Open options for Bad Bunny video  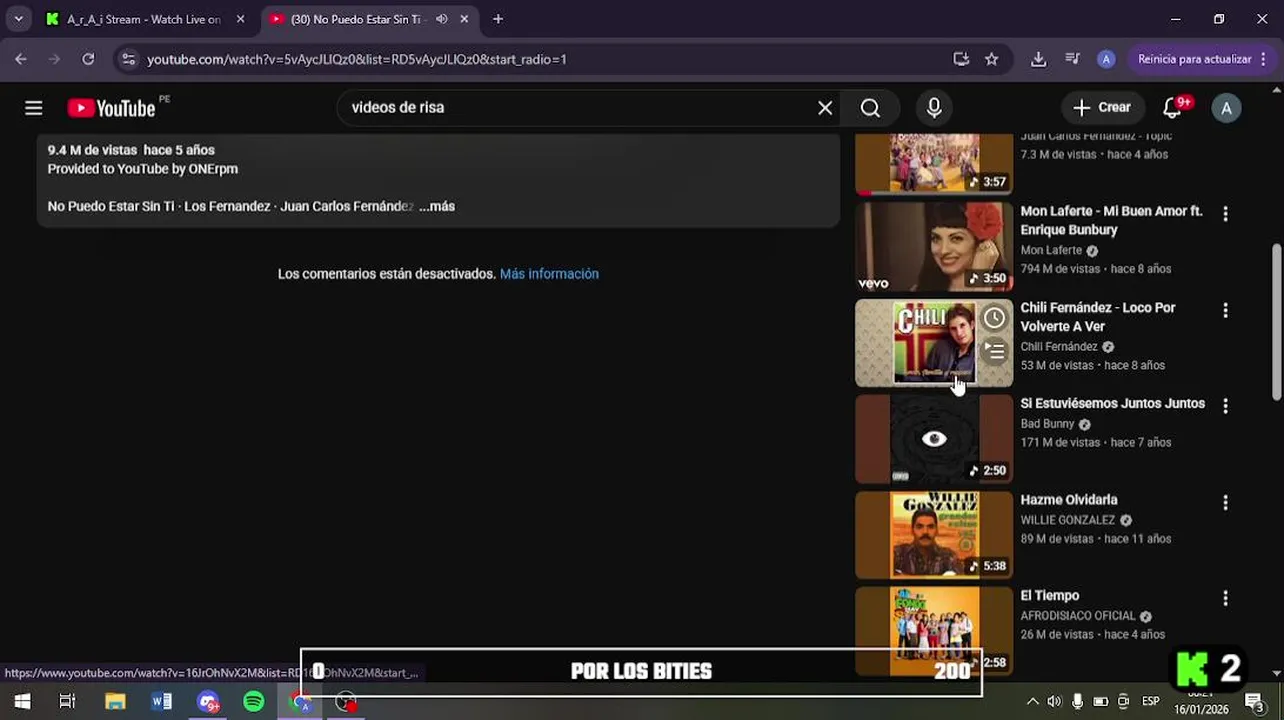point(1225,406)
